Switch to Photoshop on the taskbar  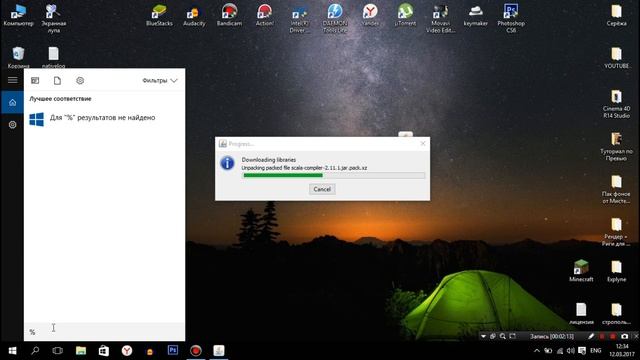point(173,350)
